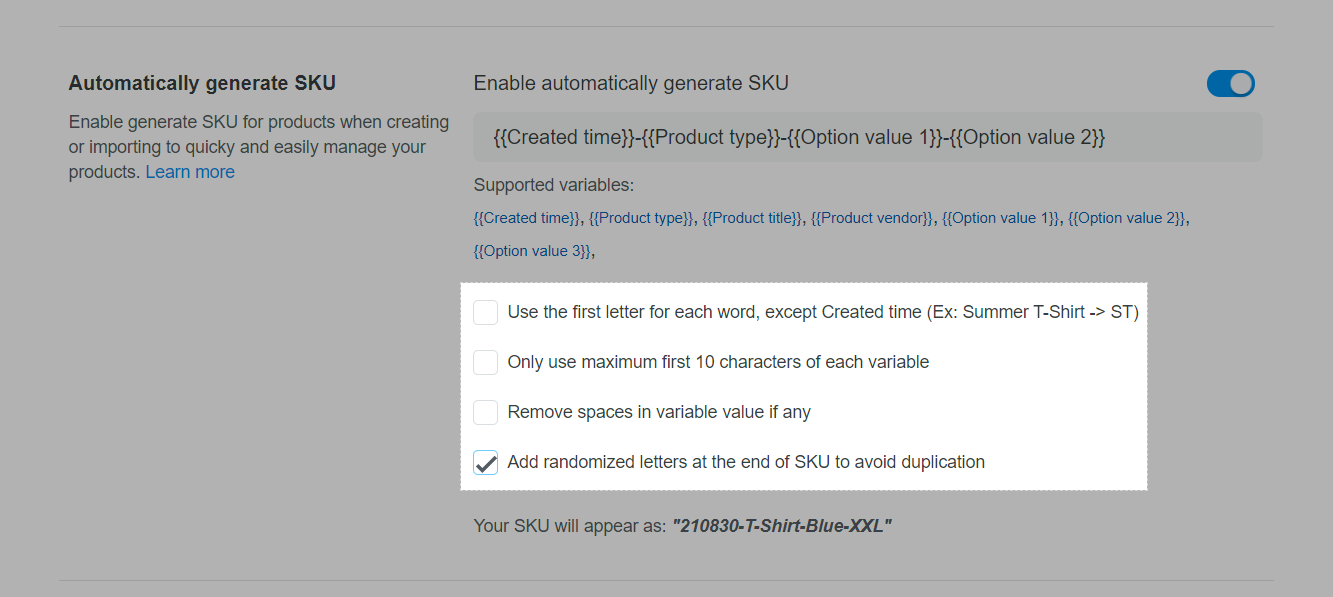Click the SKU format template input field
1333x597 pixels.
tap(867, 138)
